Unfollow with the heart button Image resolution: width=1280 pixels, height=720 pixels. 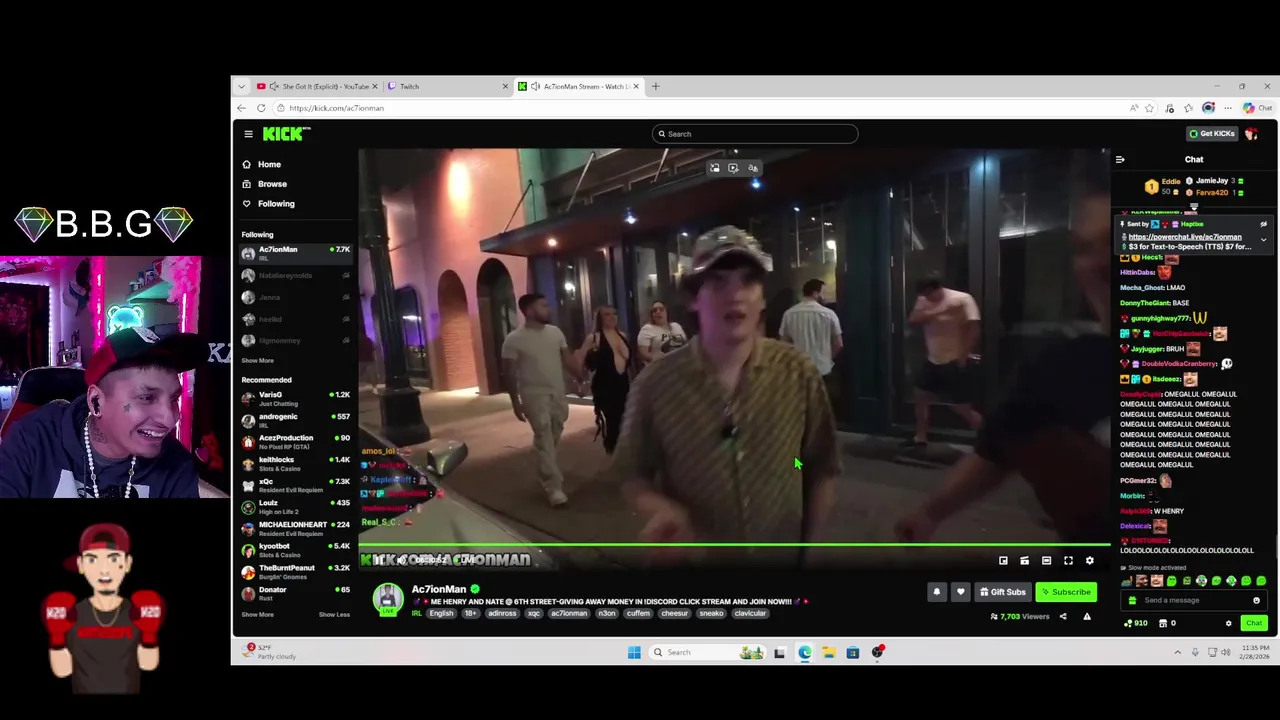[x=961, y=592]
